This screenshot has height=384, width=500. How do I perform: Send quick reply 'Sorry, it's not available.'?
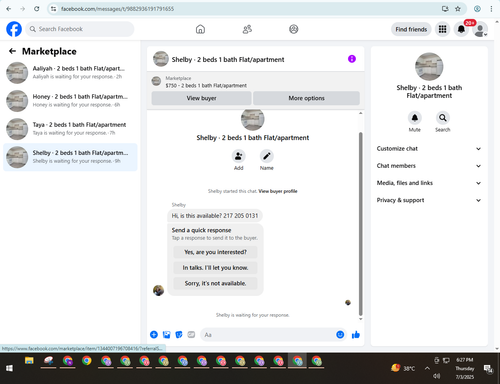[x=215, y=283]
